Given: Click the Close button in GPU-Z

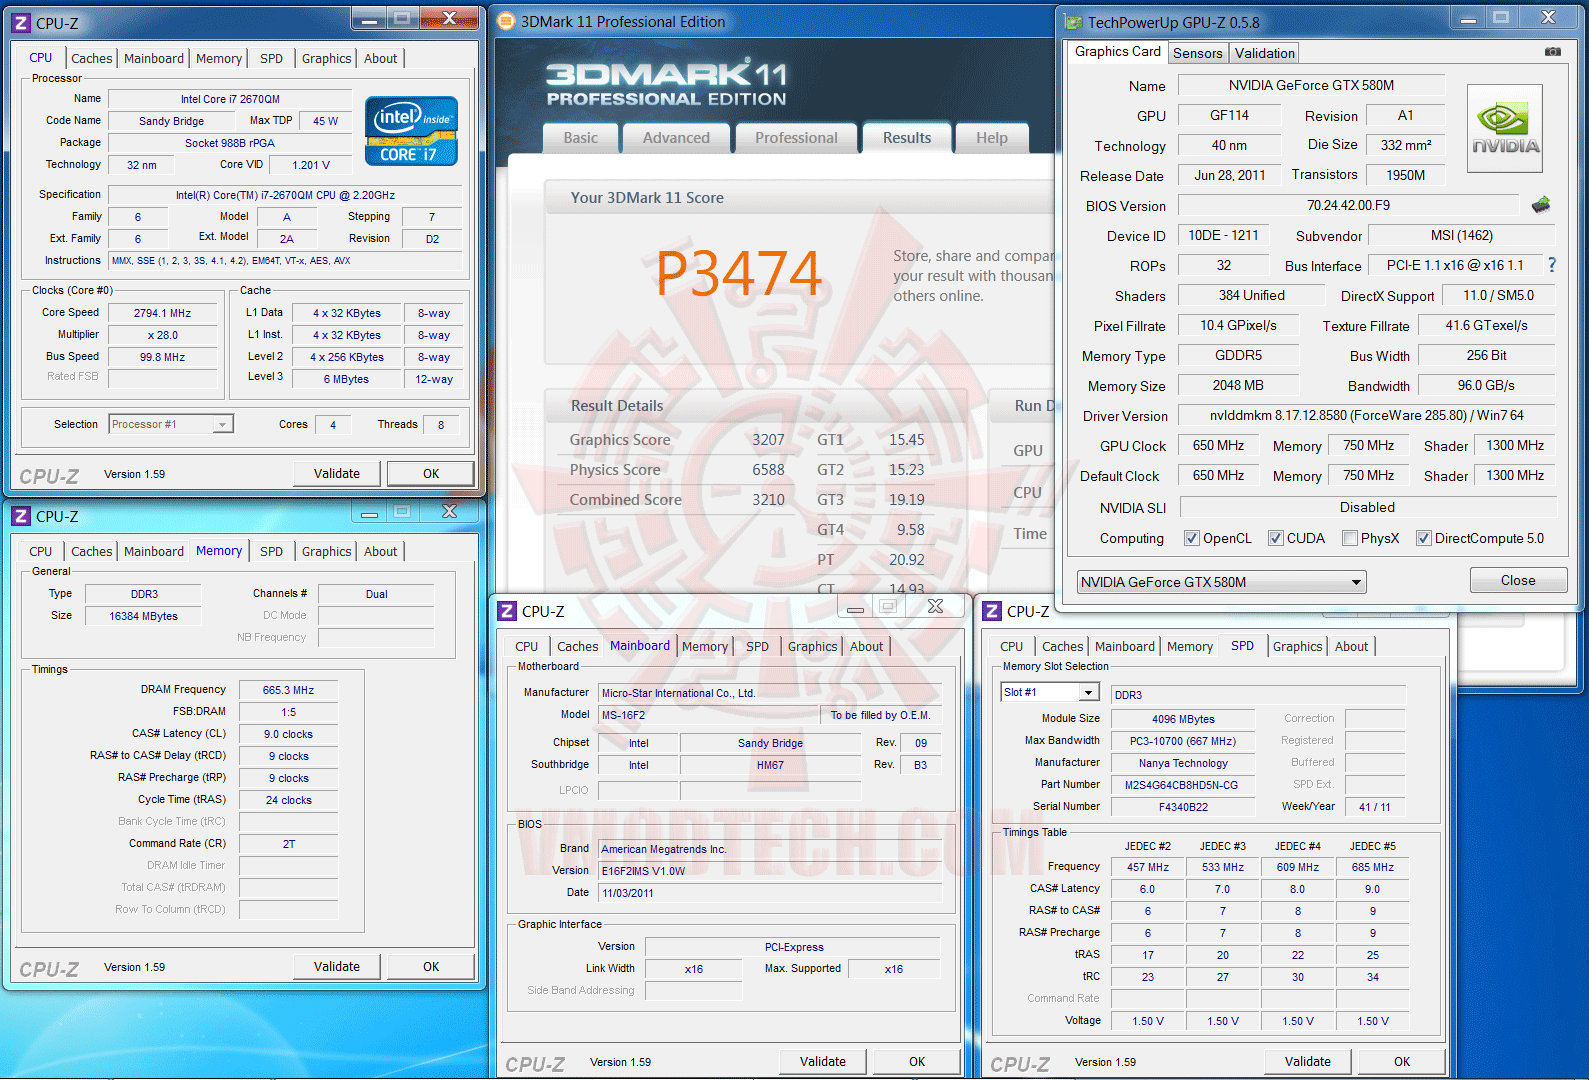Looking at the screenshot, I should (x=1518, y=581).
